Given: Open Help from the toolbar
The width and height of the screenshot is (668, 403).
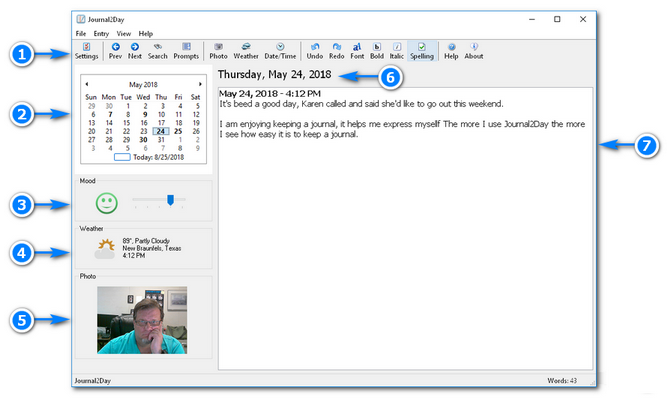Looking at the screenshot, I should pyautogui.click(x=451, y=51).
